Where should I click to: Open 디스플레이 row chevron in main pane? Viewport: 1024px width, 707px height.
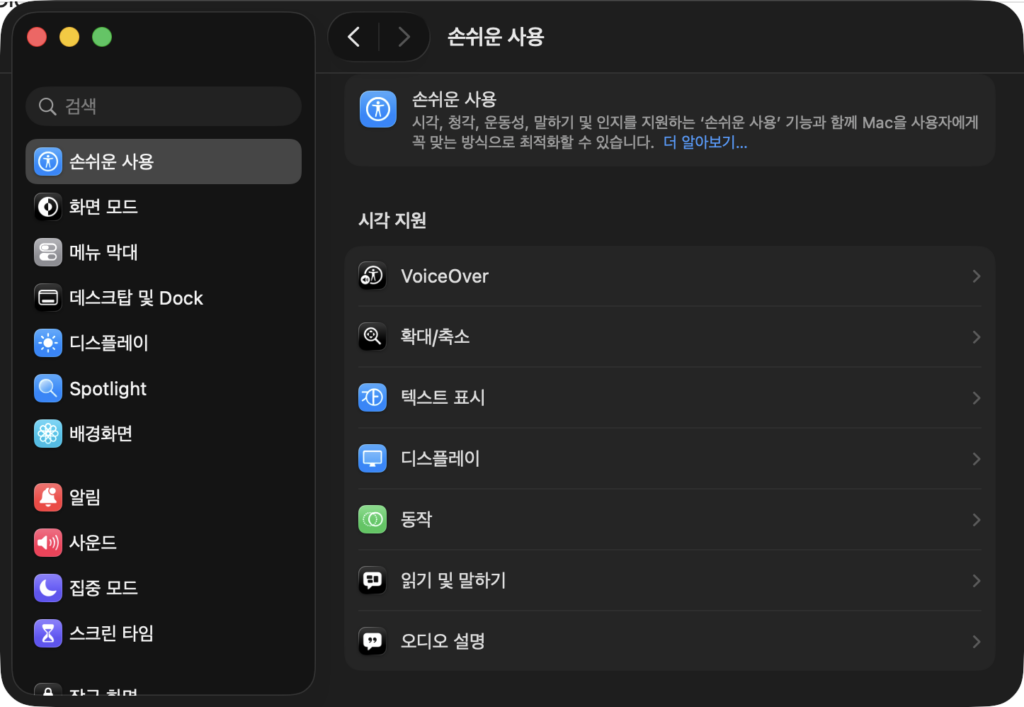click(x=976, y=459)
